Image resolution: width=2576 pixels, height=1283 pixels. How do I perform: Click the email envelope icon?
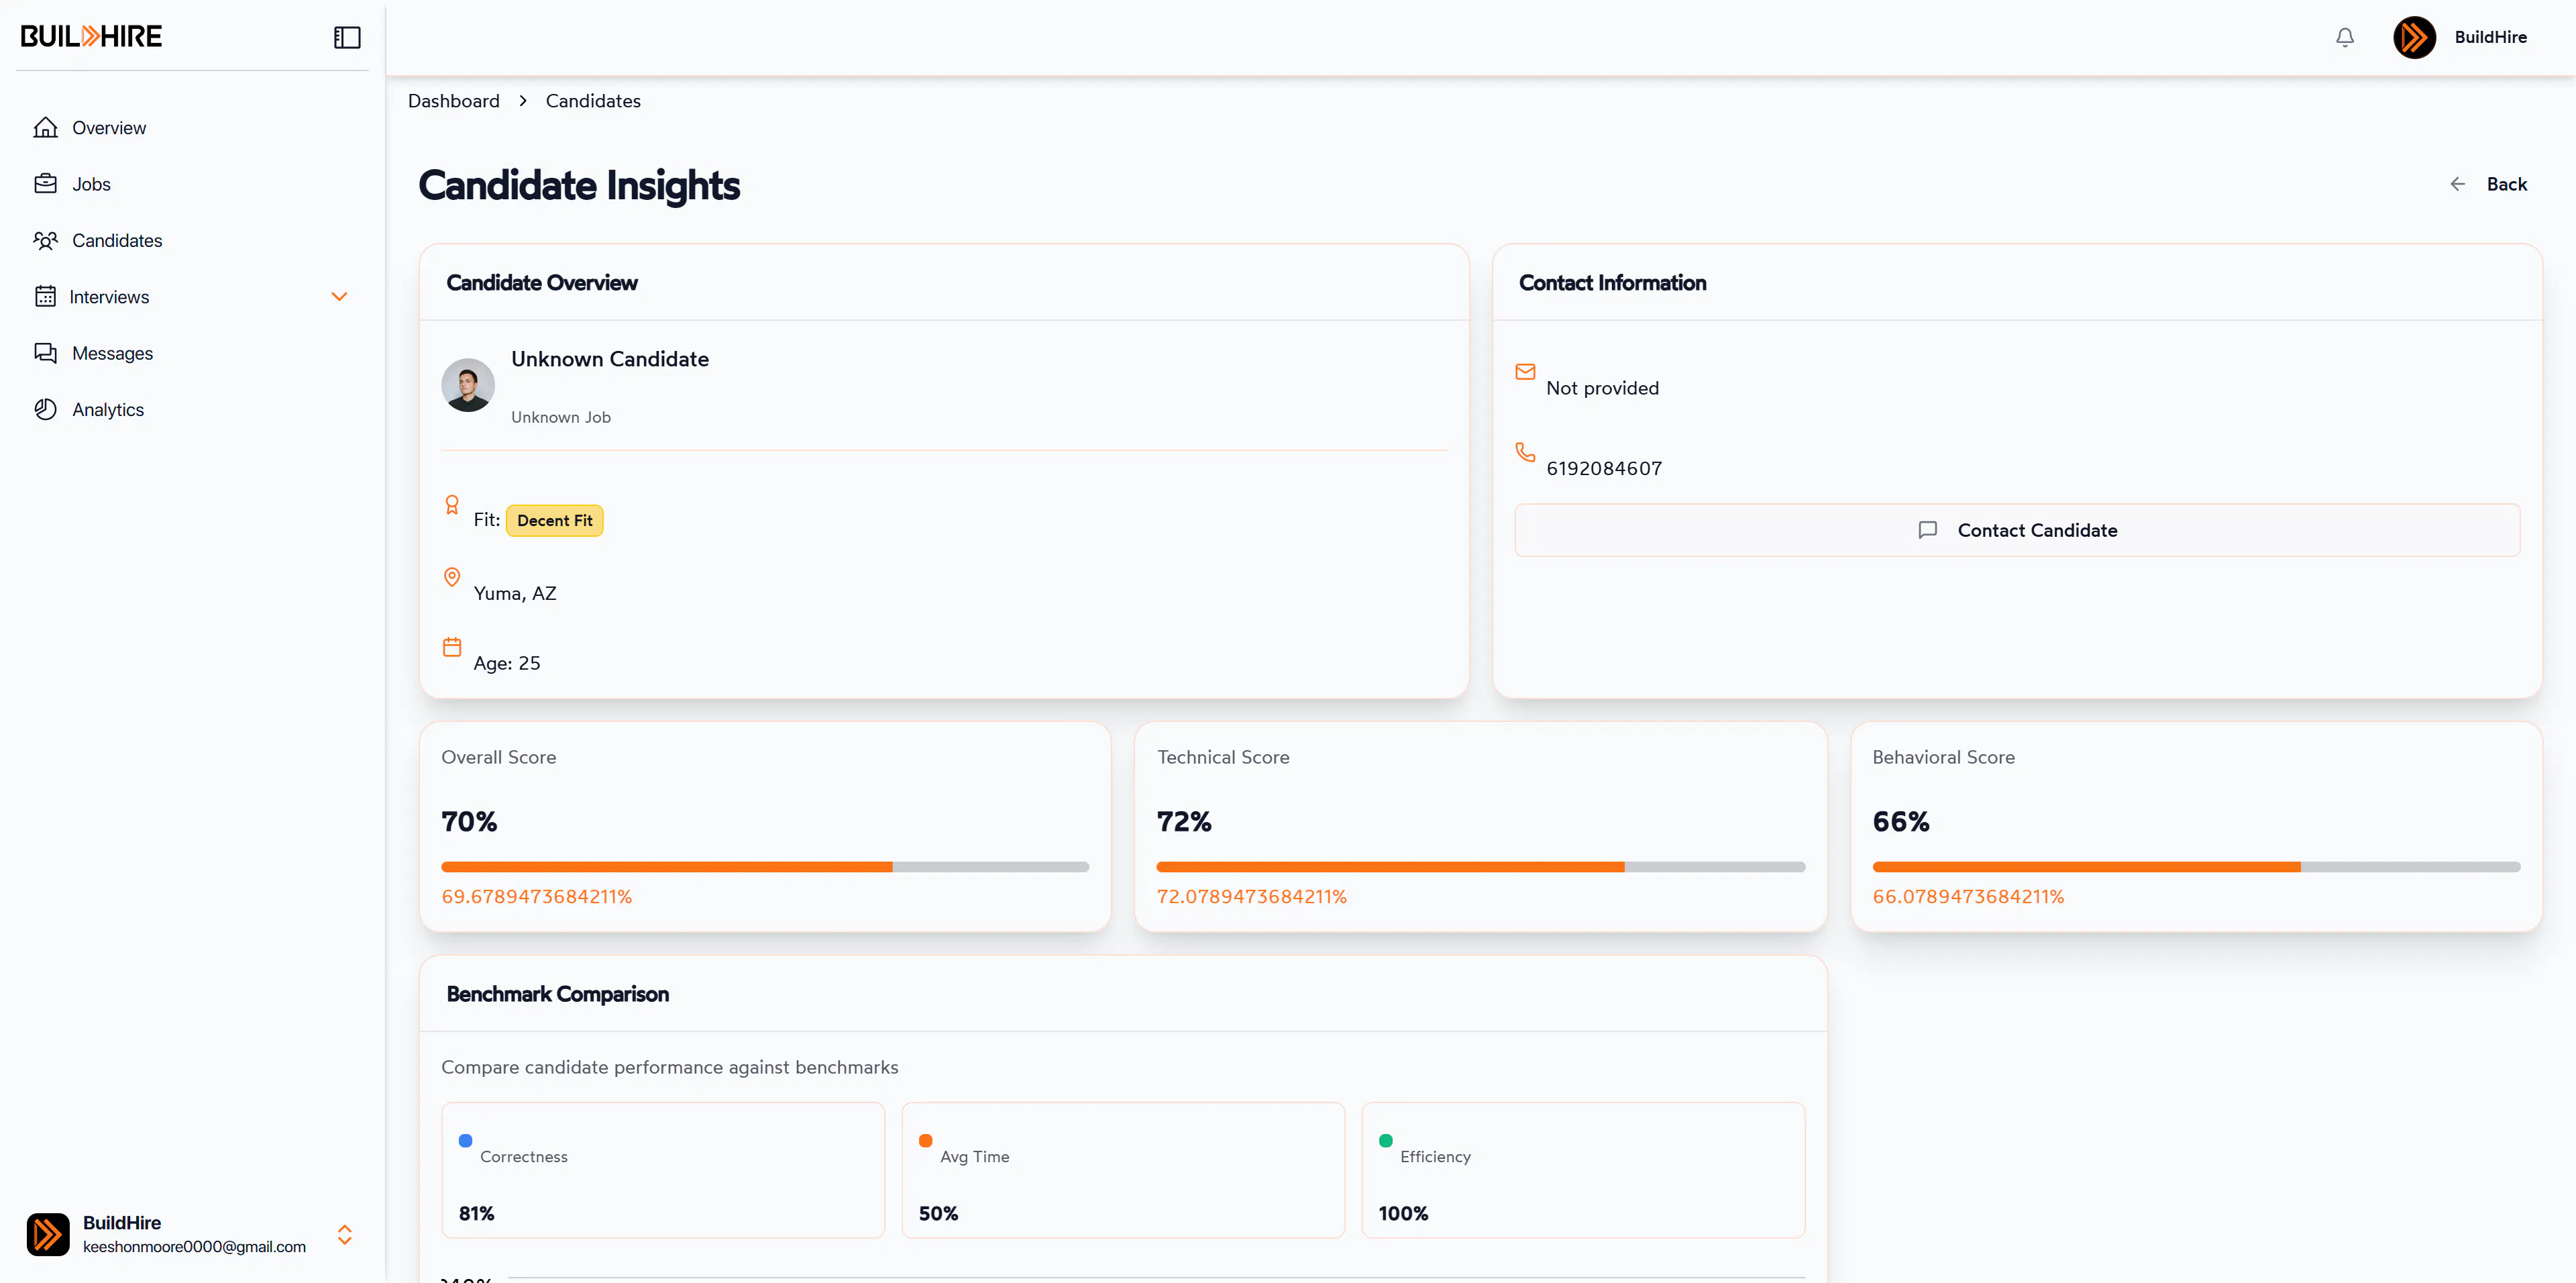(1525, 372)
